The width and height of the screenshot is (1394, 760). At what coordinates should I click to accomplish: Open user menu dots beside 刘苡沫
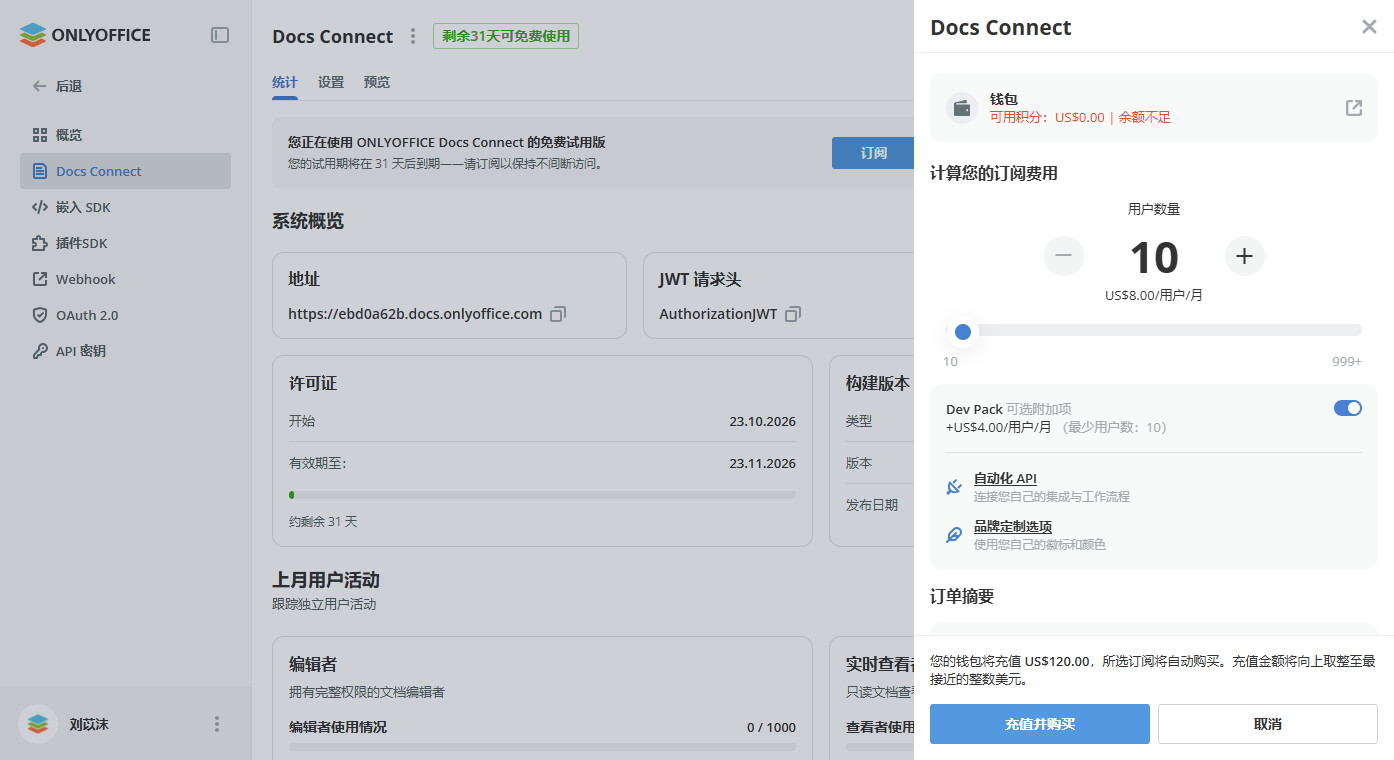tap(217, 724)
